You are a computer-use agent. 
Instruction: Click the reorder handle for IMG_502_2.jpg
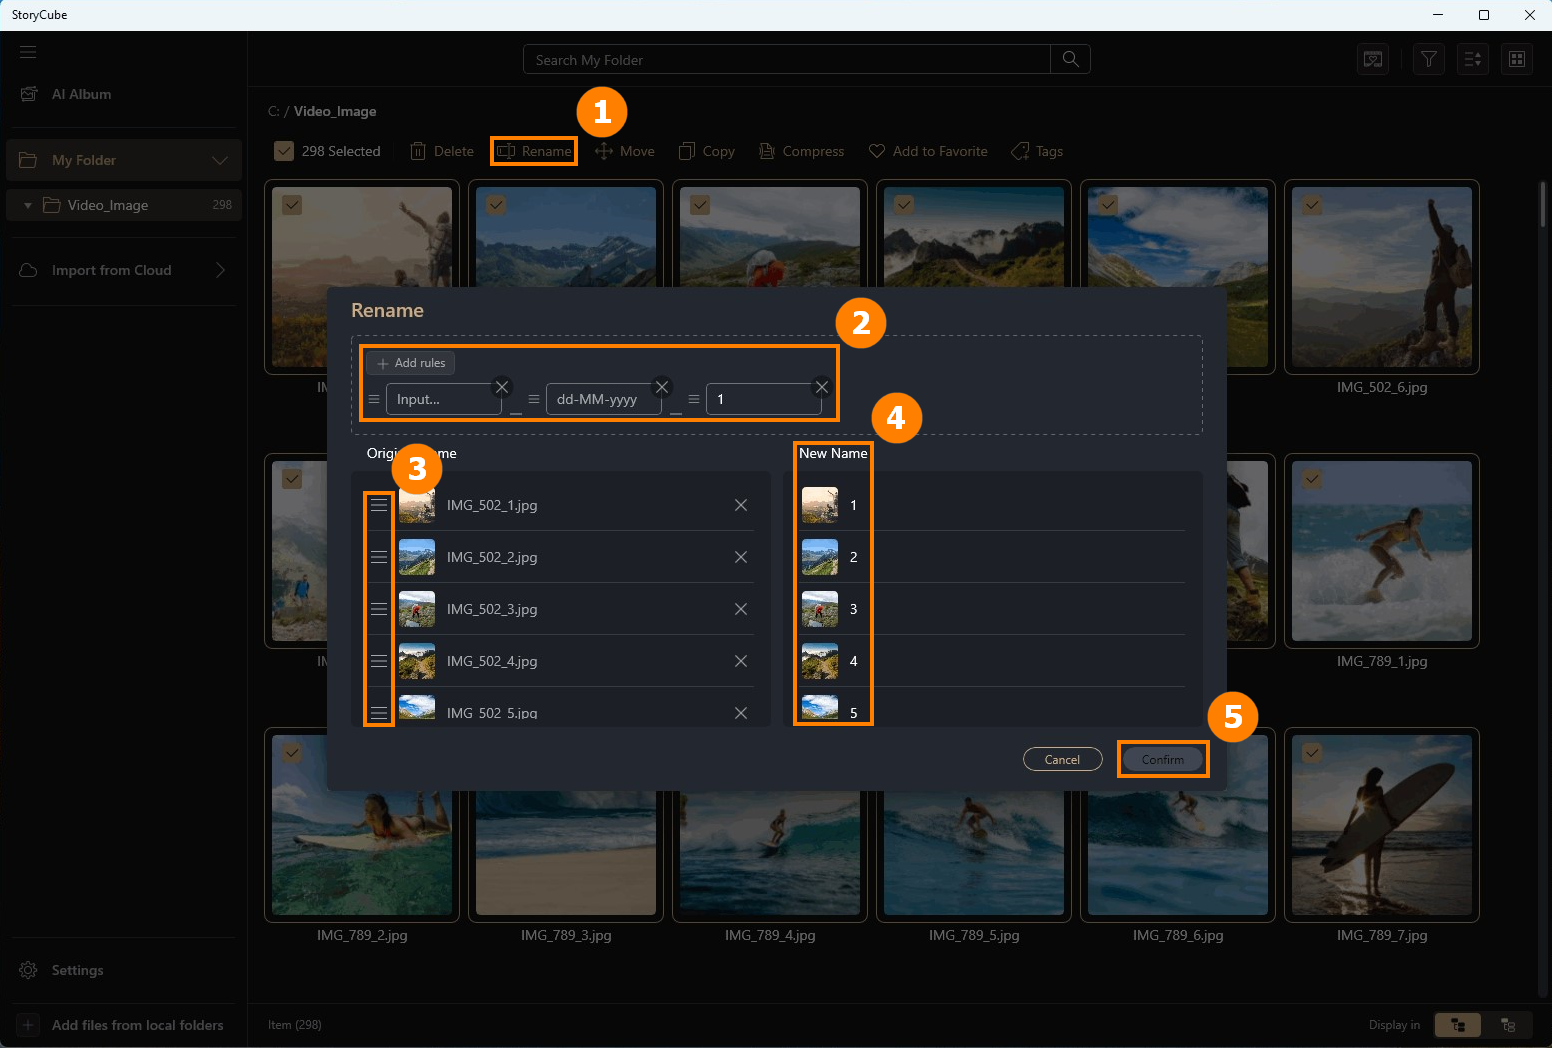tap(379, 557)
